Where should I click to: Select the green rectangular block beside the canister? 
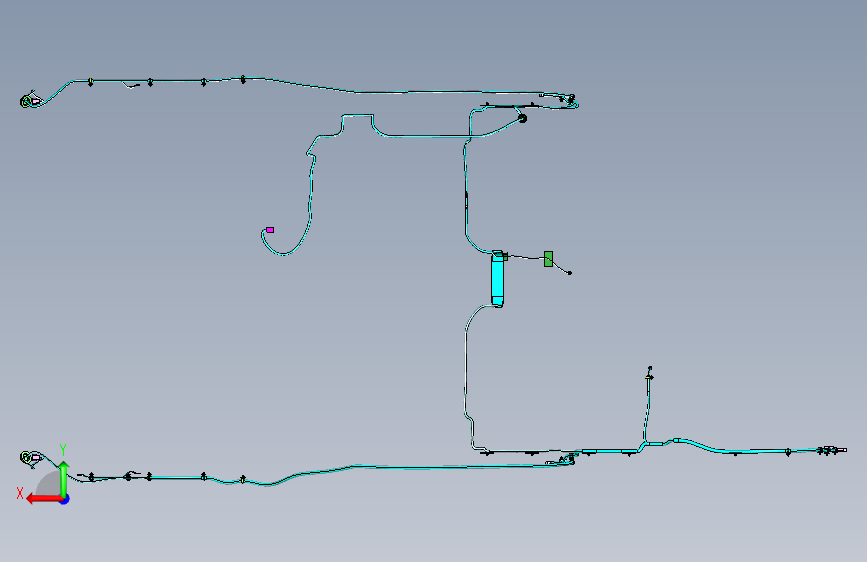click(x=548, y=259)
